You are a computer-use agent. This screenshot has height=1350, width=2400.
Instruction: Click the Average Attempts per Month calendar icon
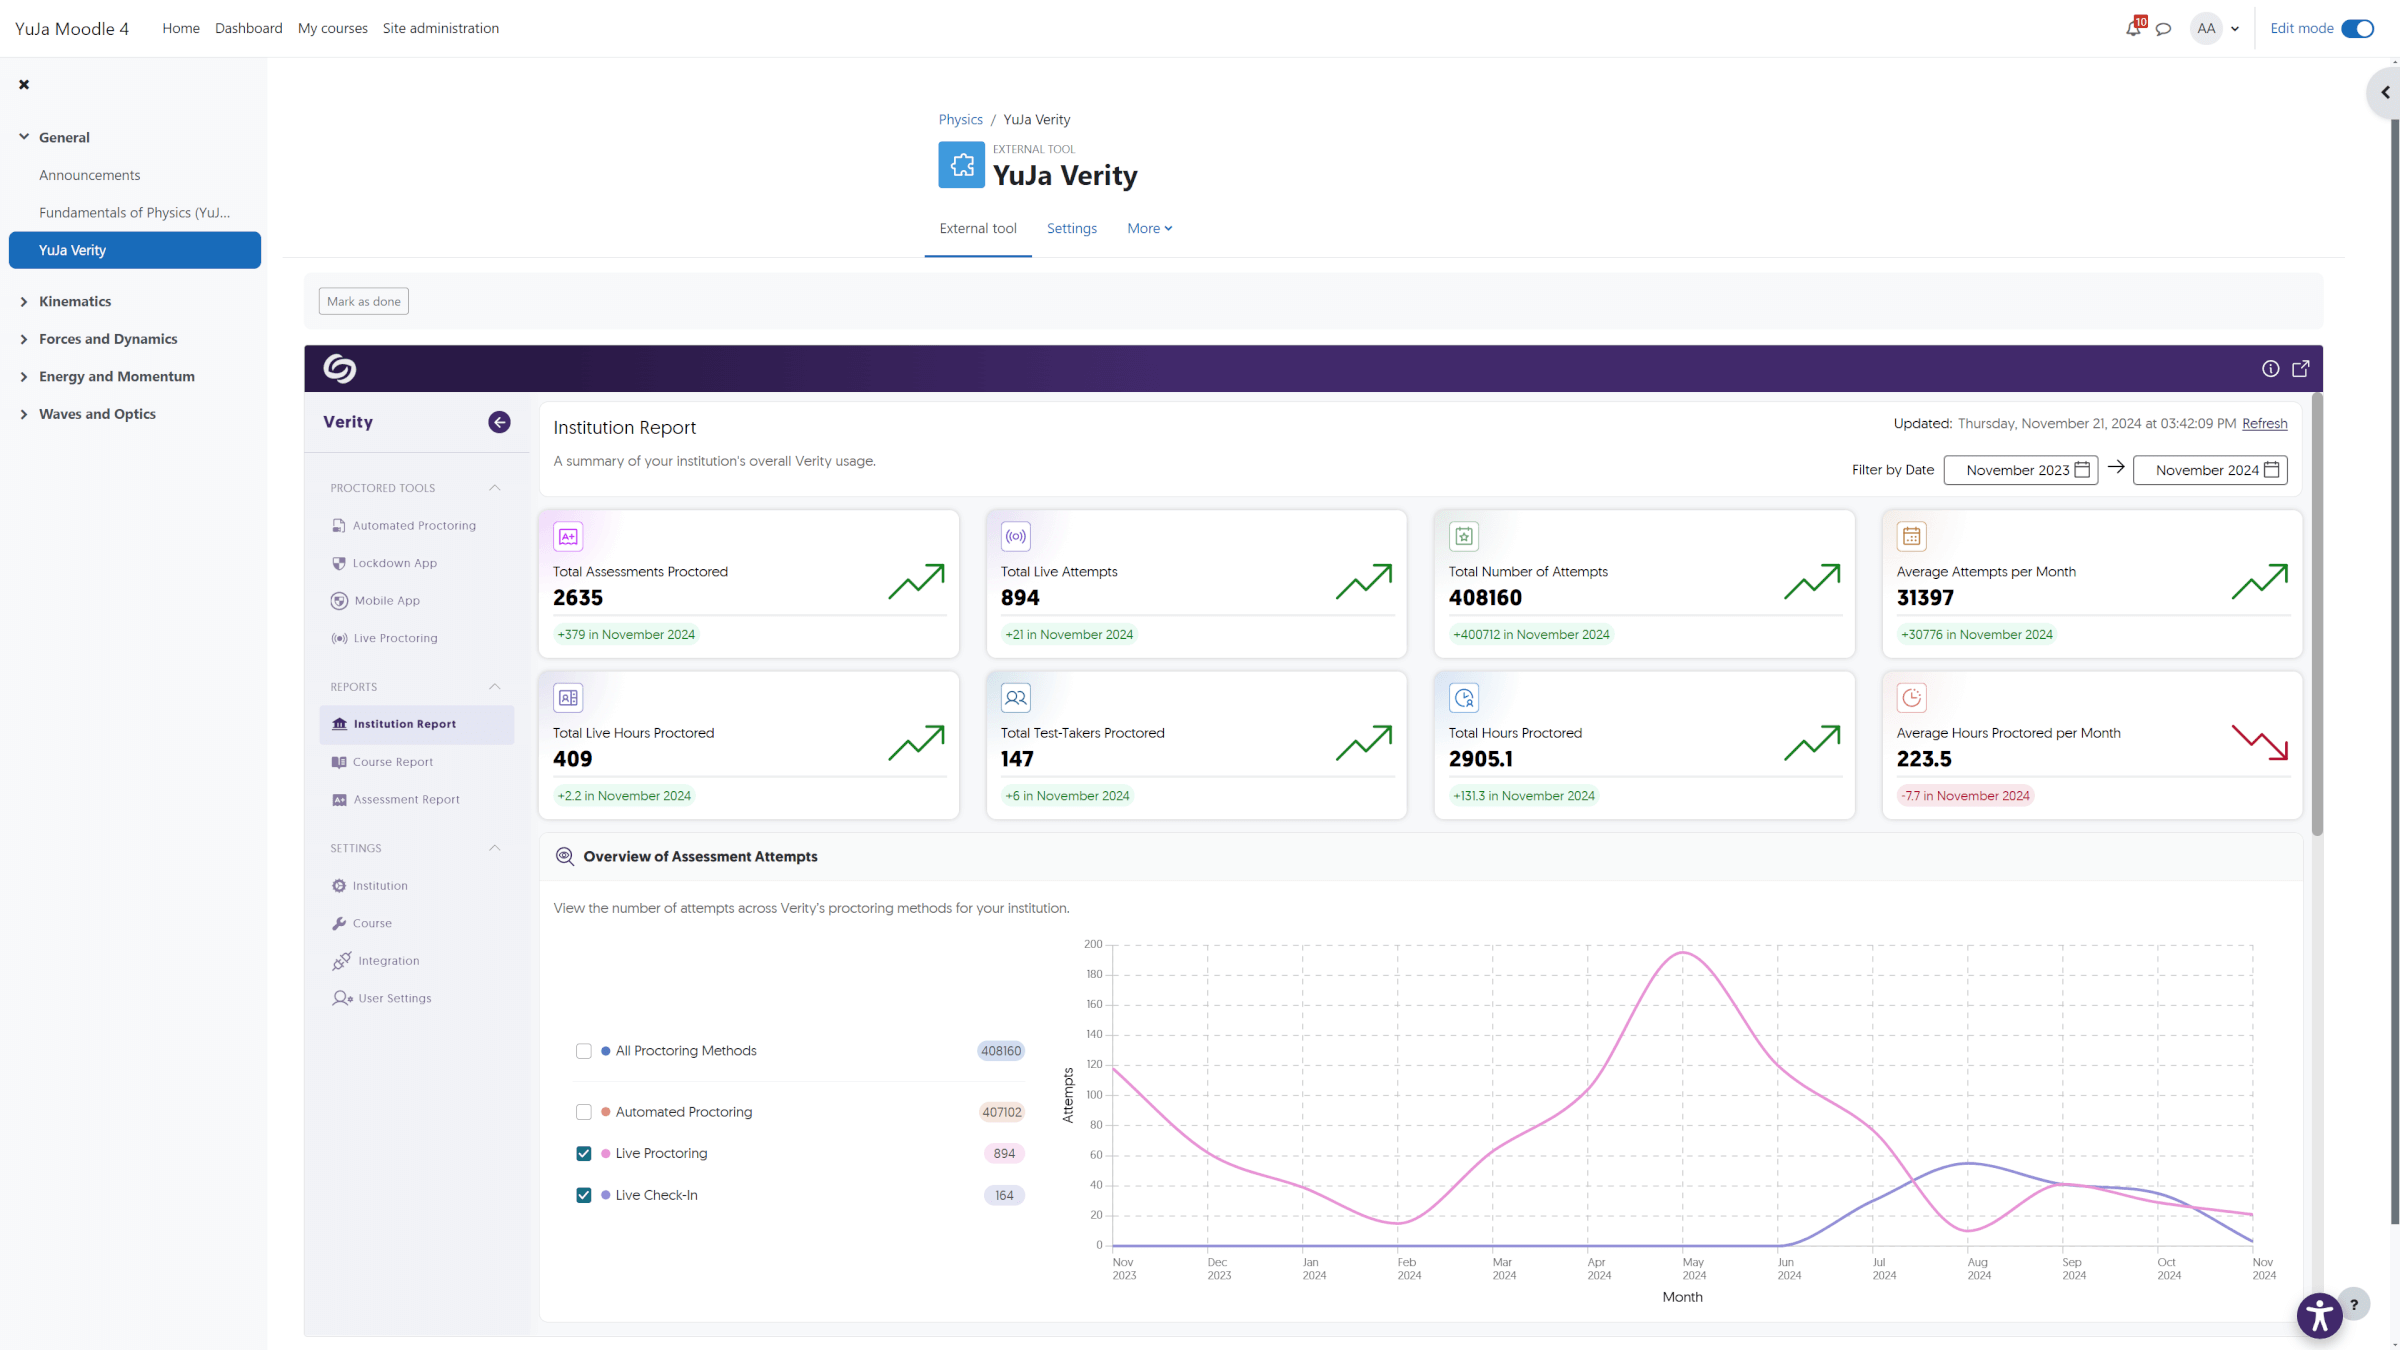[1912, 536]
